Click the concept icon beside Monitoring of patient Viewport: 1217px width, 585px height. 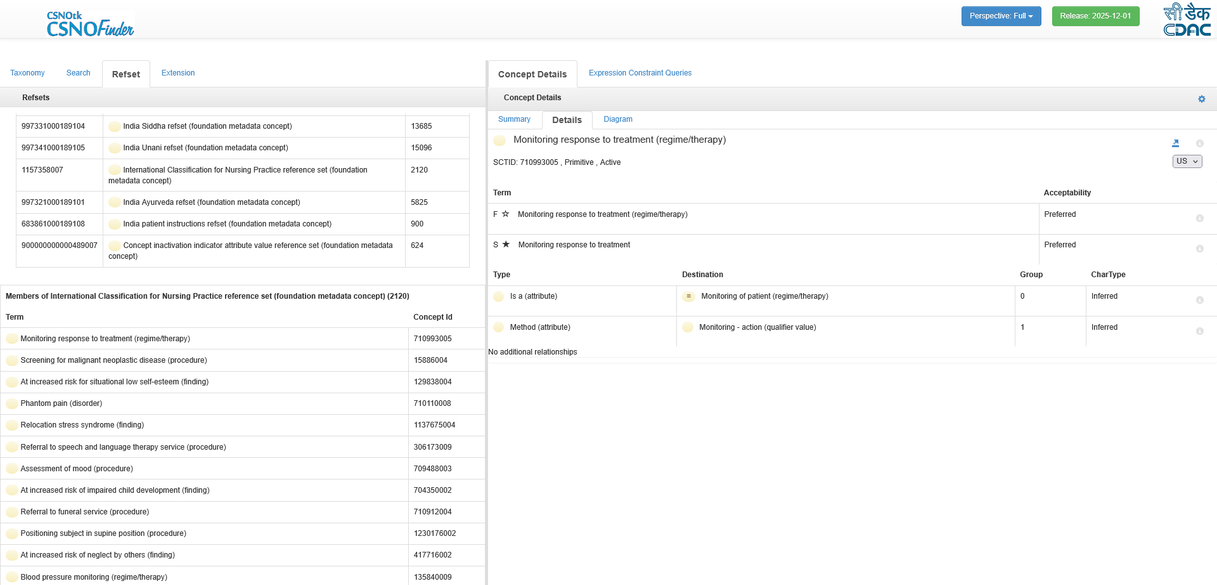688,297
